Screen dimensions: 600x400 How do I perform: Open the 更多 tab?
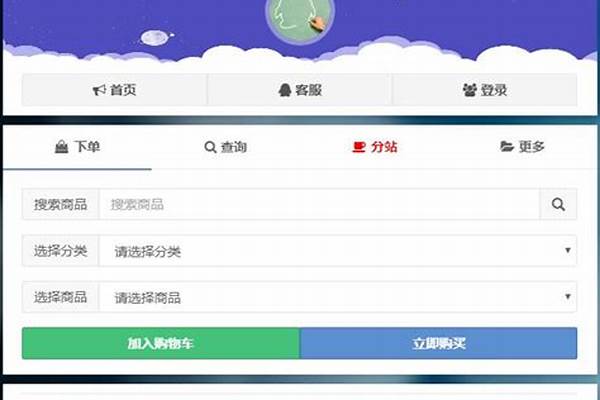523,147
